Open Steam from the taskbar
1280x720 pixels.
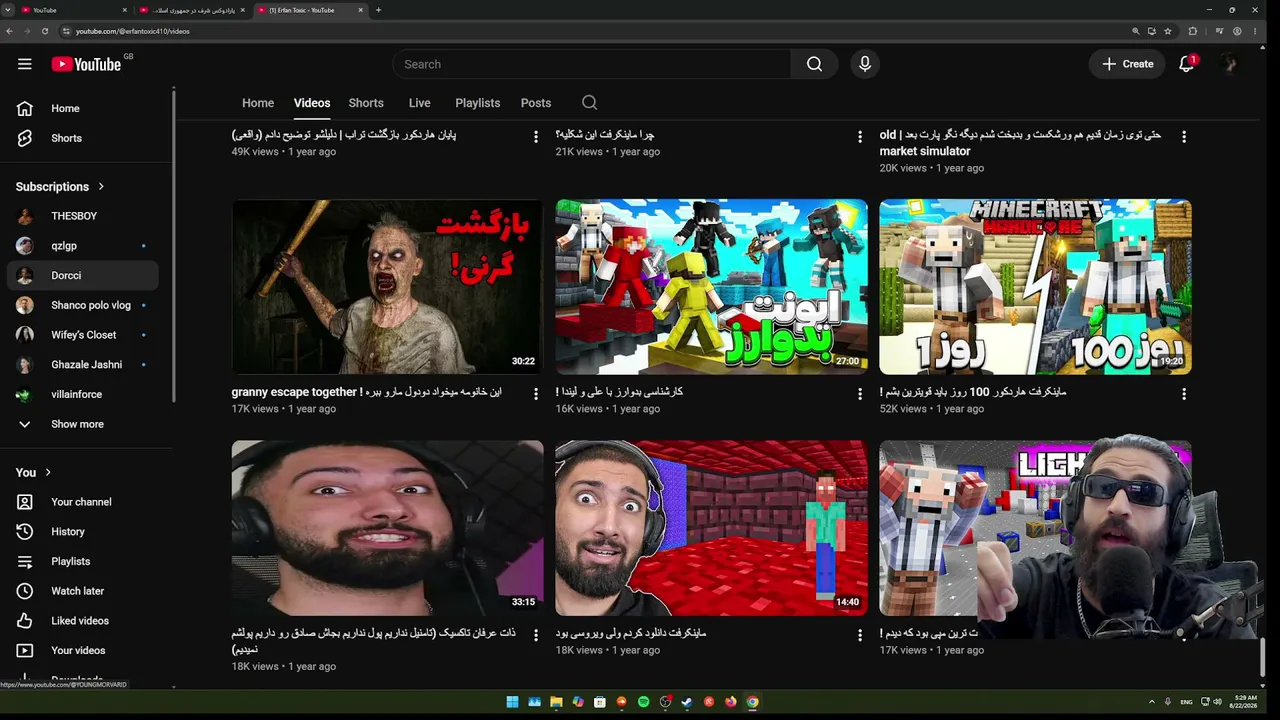687,702
